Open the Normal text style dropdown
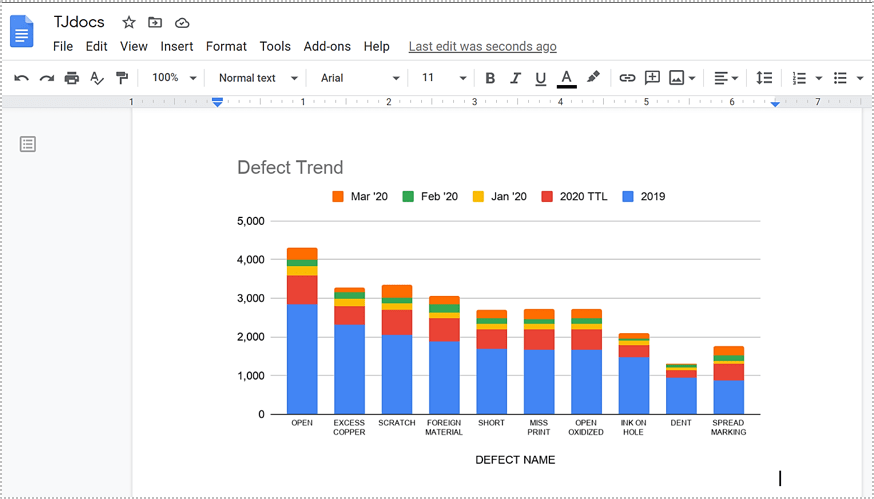The width and height of the screenshot is (874, 499). [258, 78]
